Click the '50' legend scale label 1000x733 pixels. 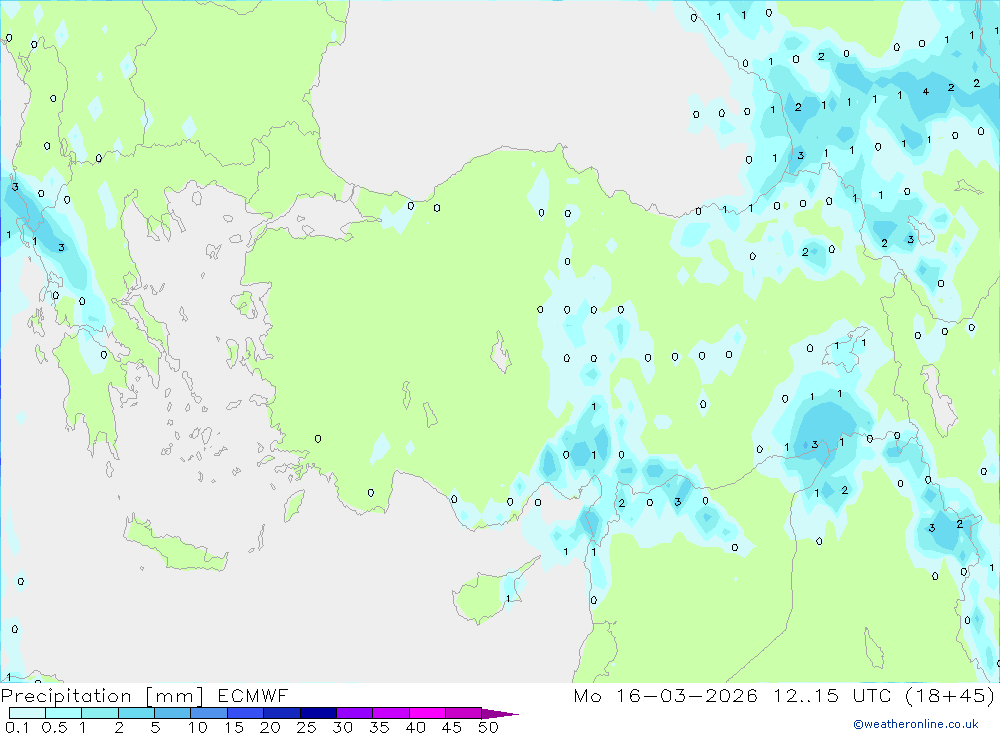(x=489, y=727)
